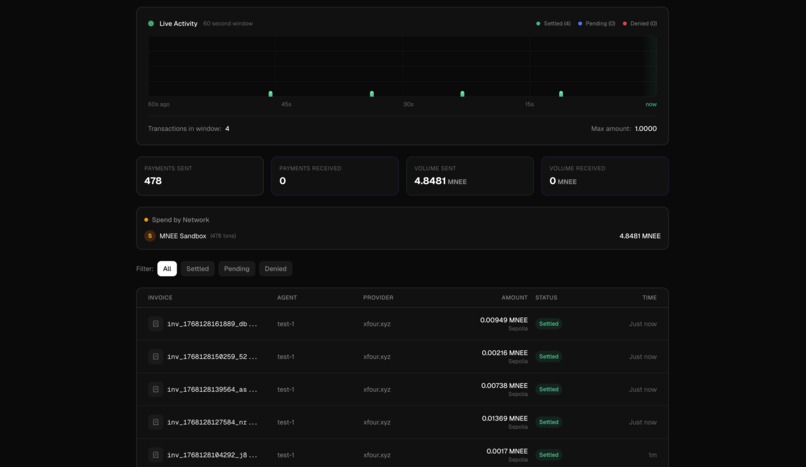Click the Denied (0) legend label
The image size is (806, 467).
tap(644, 24)
